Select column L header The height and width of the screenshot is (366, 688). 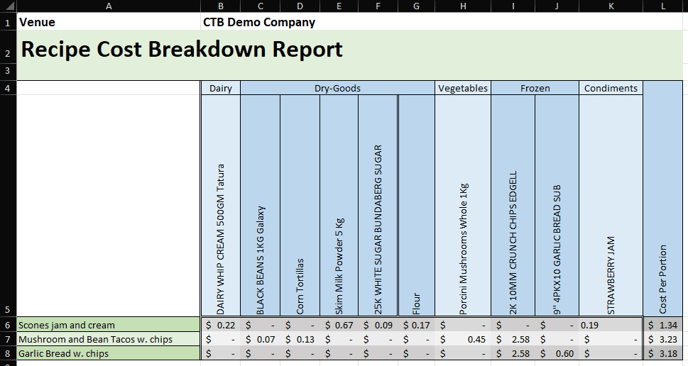pos(663,6)
